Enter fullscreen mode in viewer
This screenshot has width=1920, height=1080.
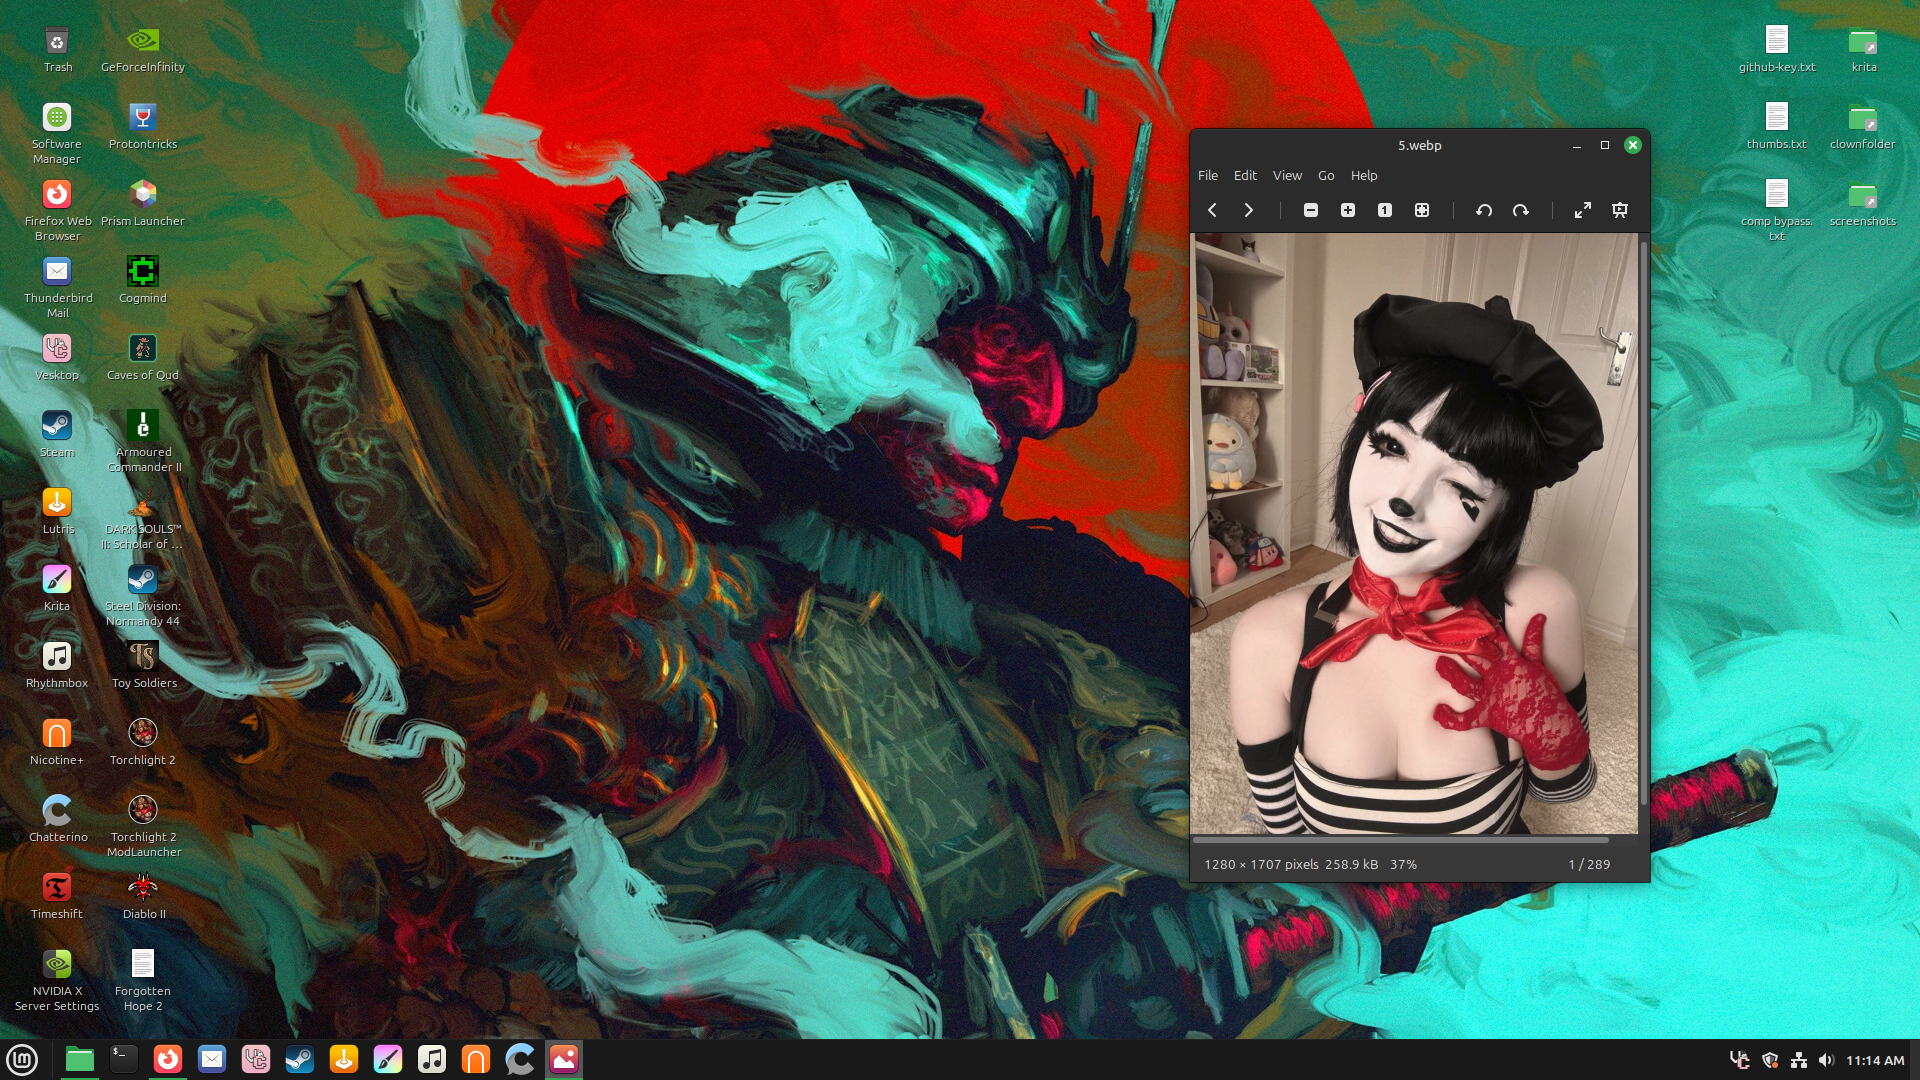pyautogui.click(x=1583, y=210)
